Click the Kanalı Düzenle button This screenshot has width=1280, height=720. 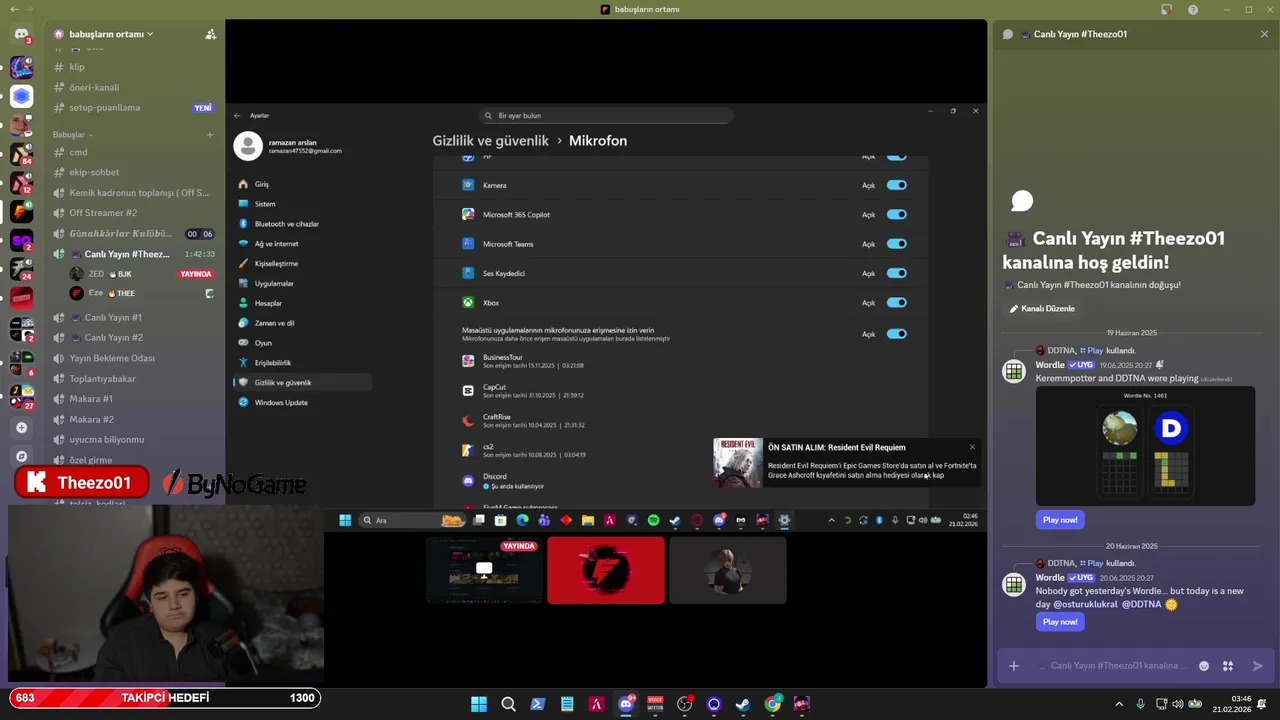(1042, 308)
